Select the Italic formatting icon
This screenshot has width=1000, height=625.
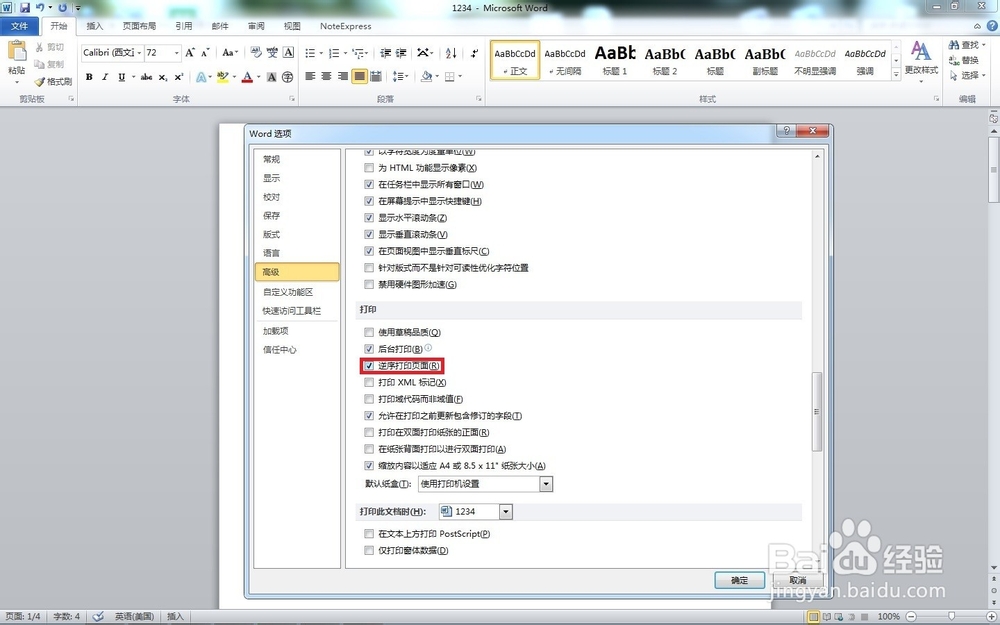click(105, 76)
